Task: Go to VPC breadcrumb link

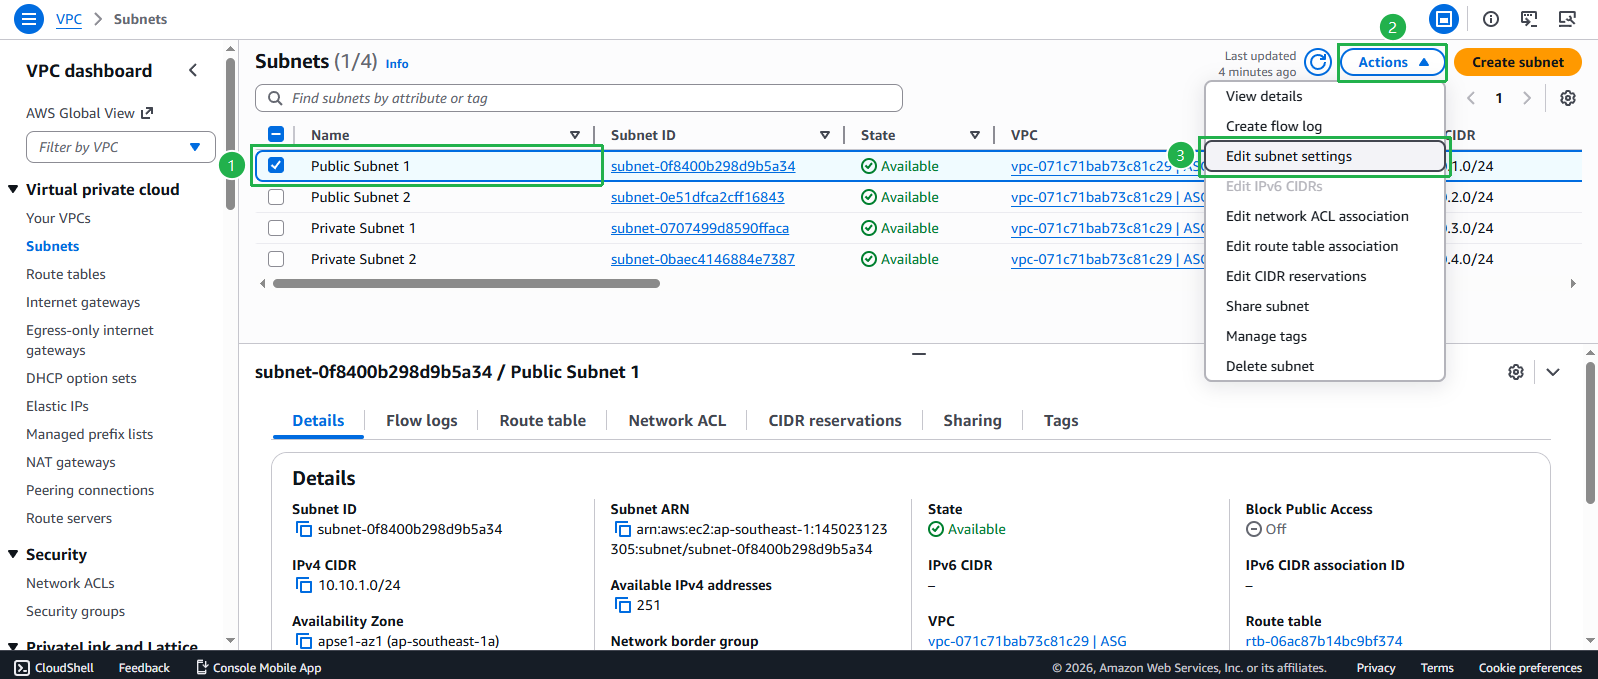Action: 69,19
